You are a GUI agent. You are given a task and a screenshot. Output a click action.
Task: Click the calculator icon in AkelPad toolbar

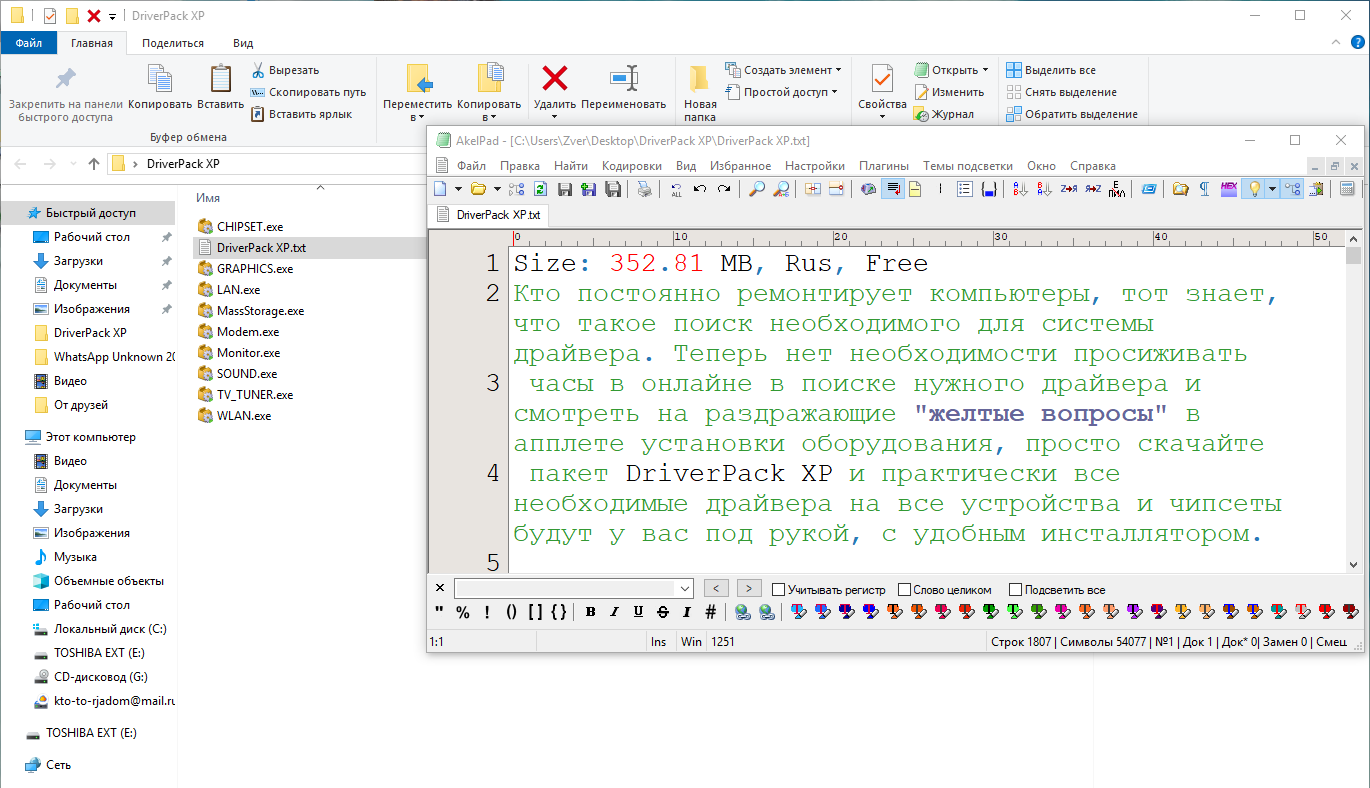pos(1347,188)
